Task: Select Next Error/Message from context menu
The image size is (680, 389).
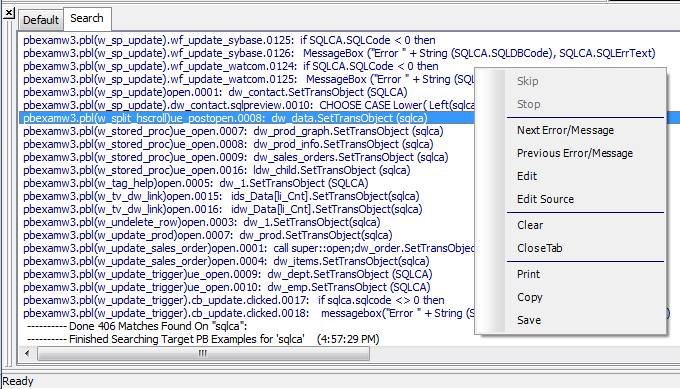Action: tap(565, 130)
